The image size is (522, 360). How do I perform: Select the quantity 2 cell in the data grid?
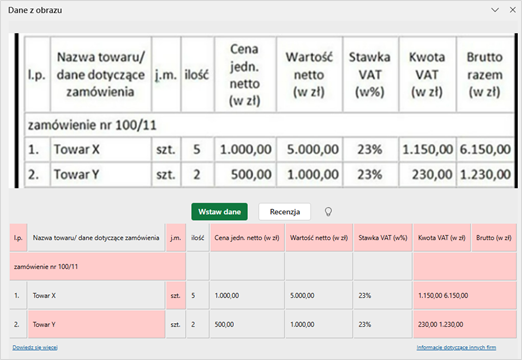point(198,324)
